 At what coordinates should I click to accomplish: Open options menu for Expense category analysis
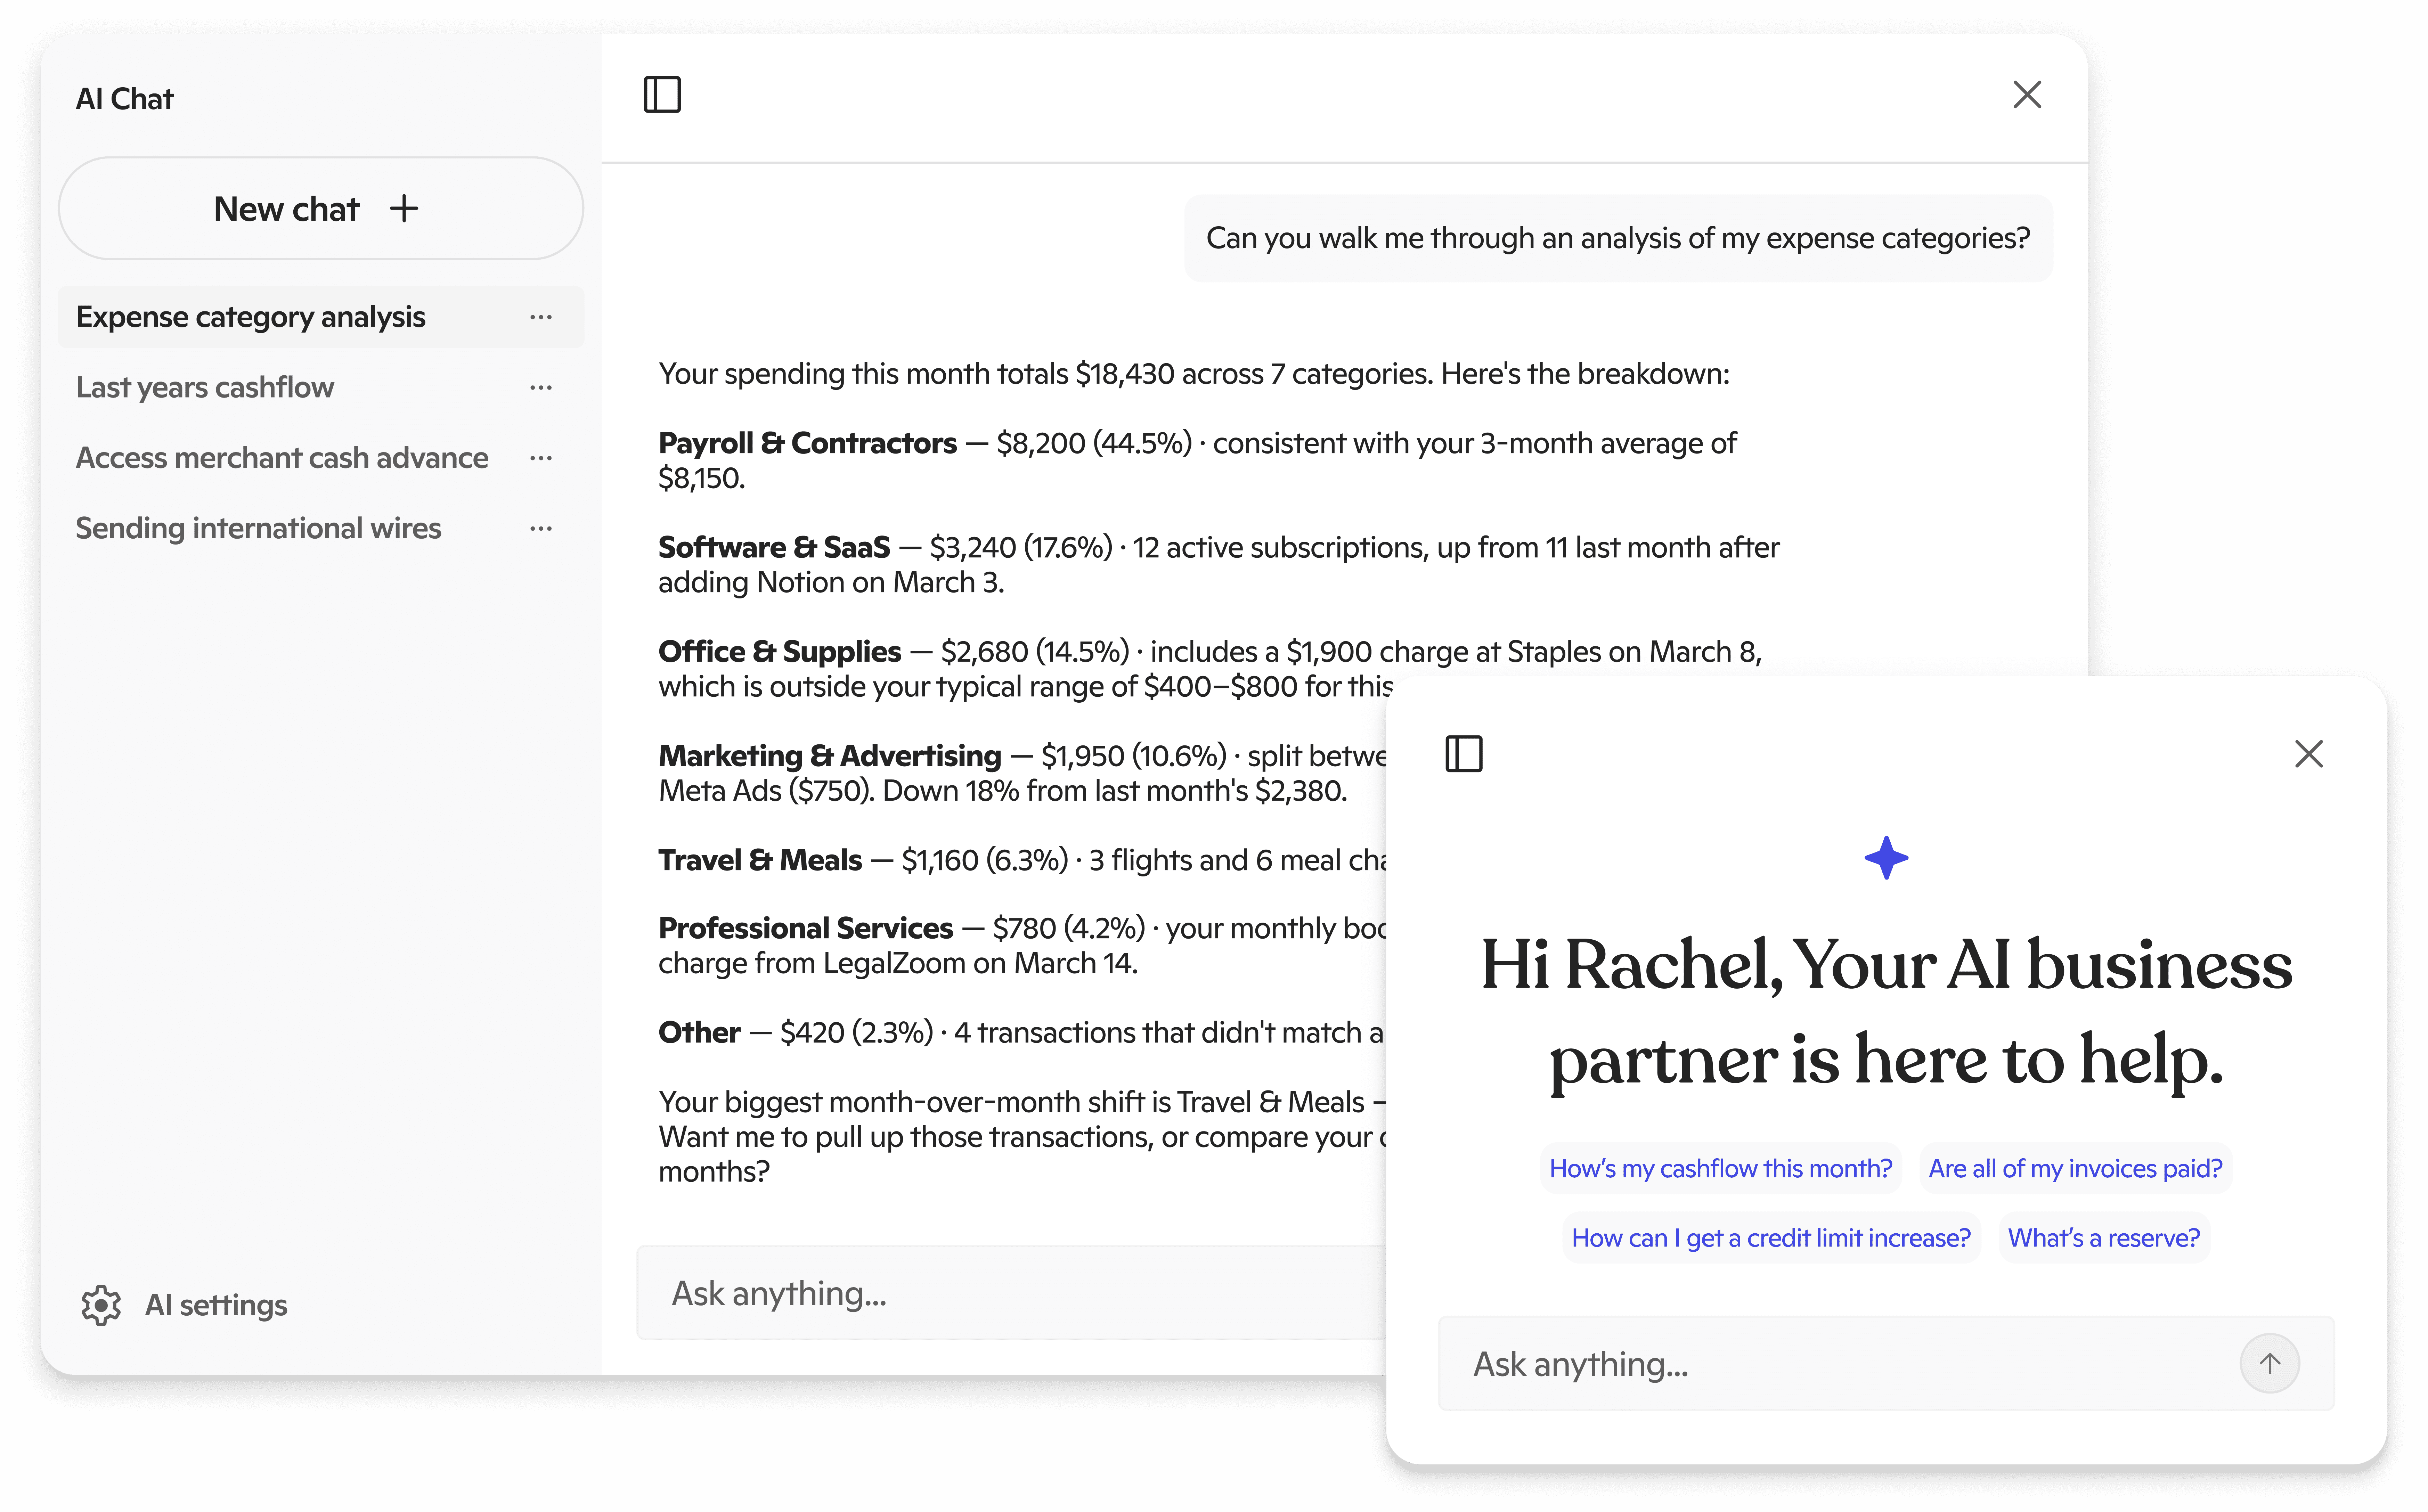(x=541, y=317)
